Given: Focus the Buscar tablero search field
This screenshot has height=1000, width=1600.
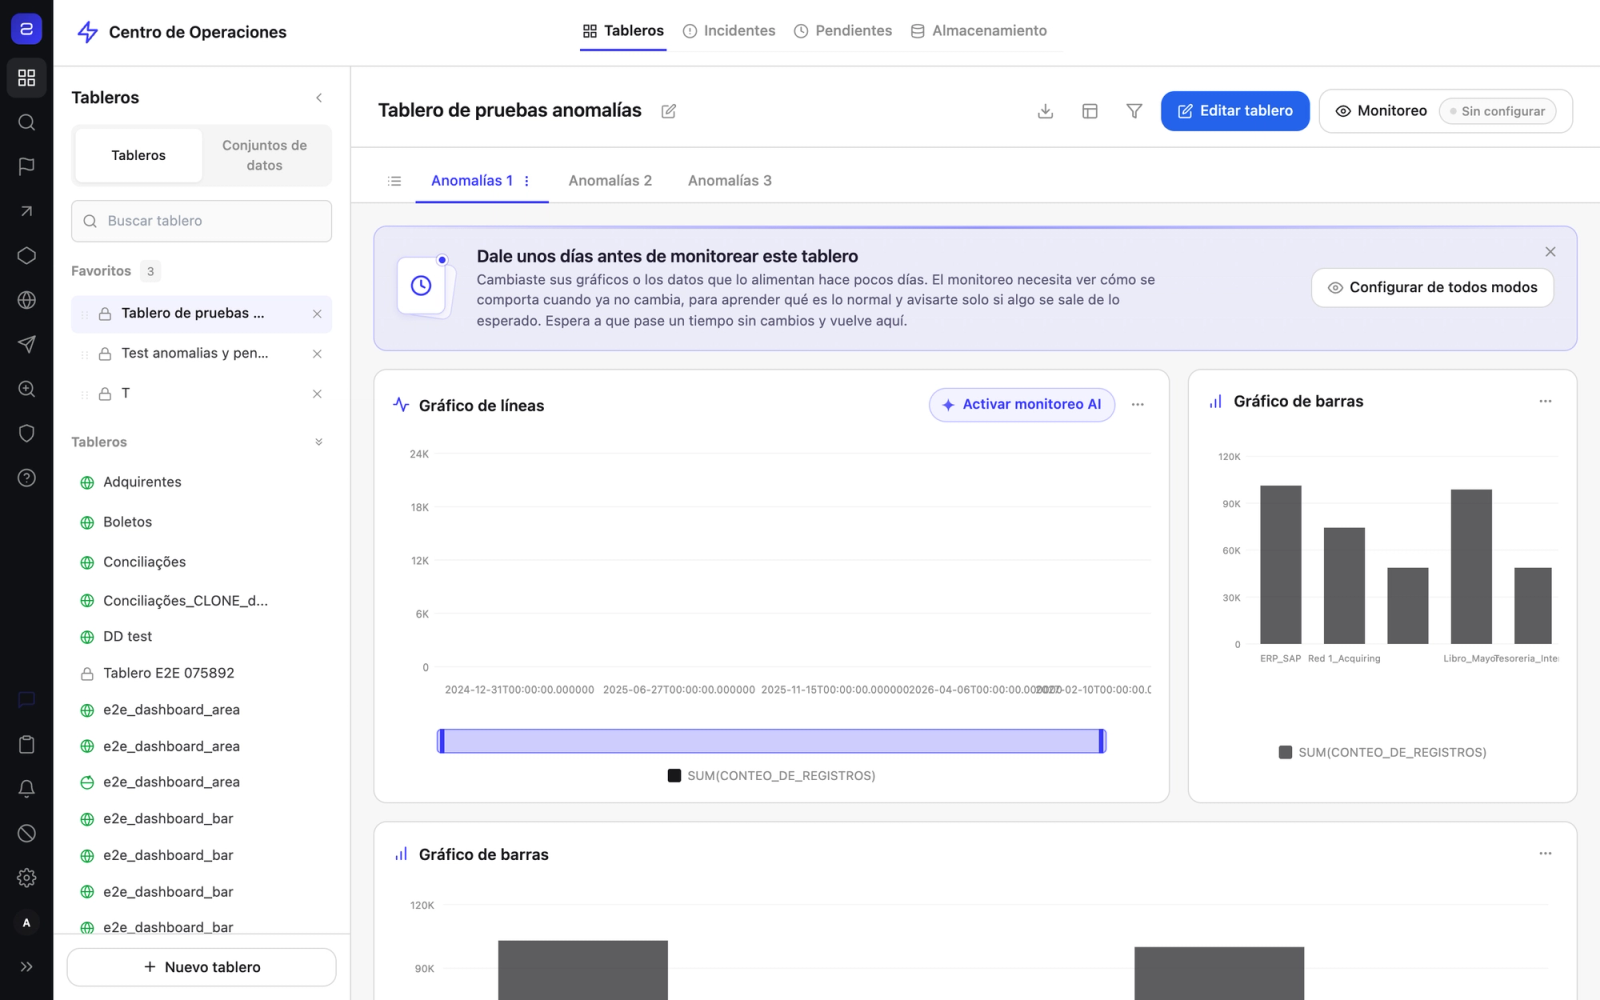Looking at the screenshot, I should (201, 221).
